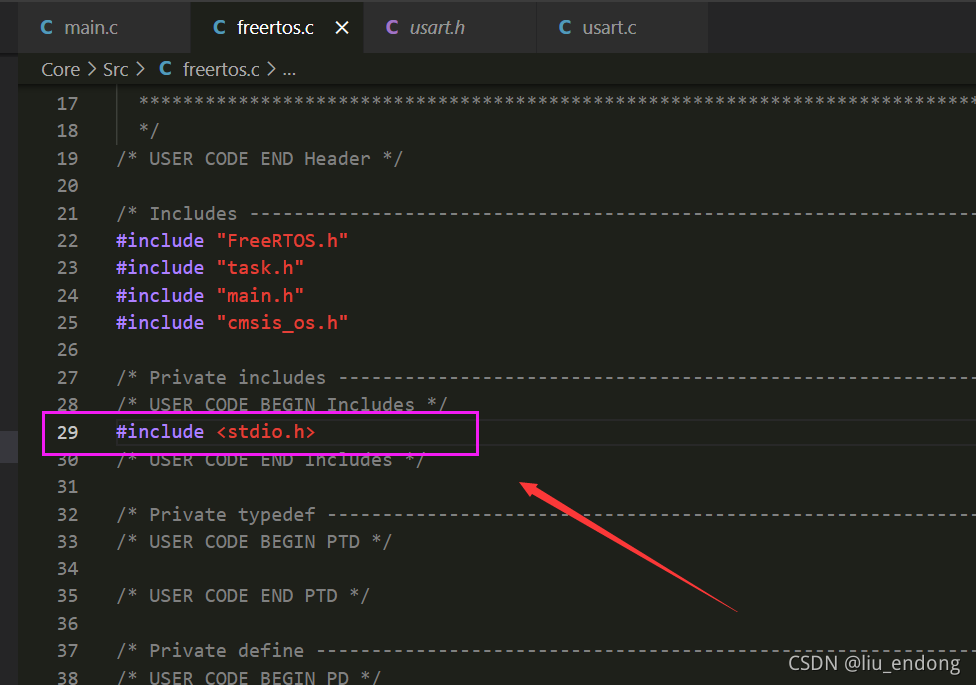Click the USER CODE END Header comment
This screenshot has width=976, height=685.
click(260, 159)
